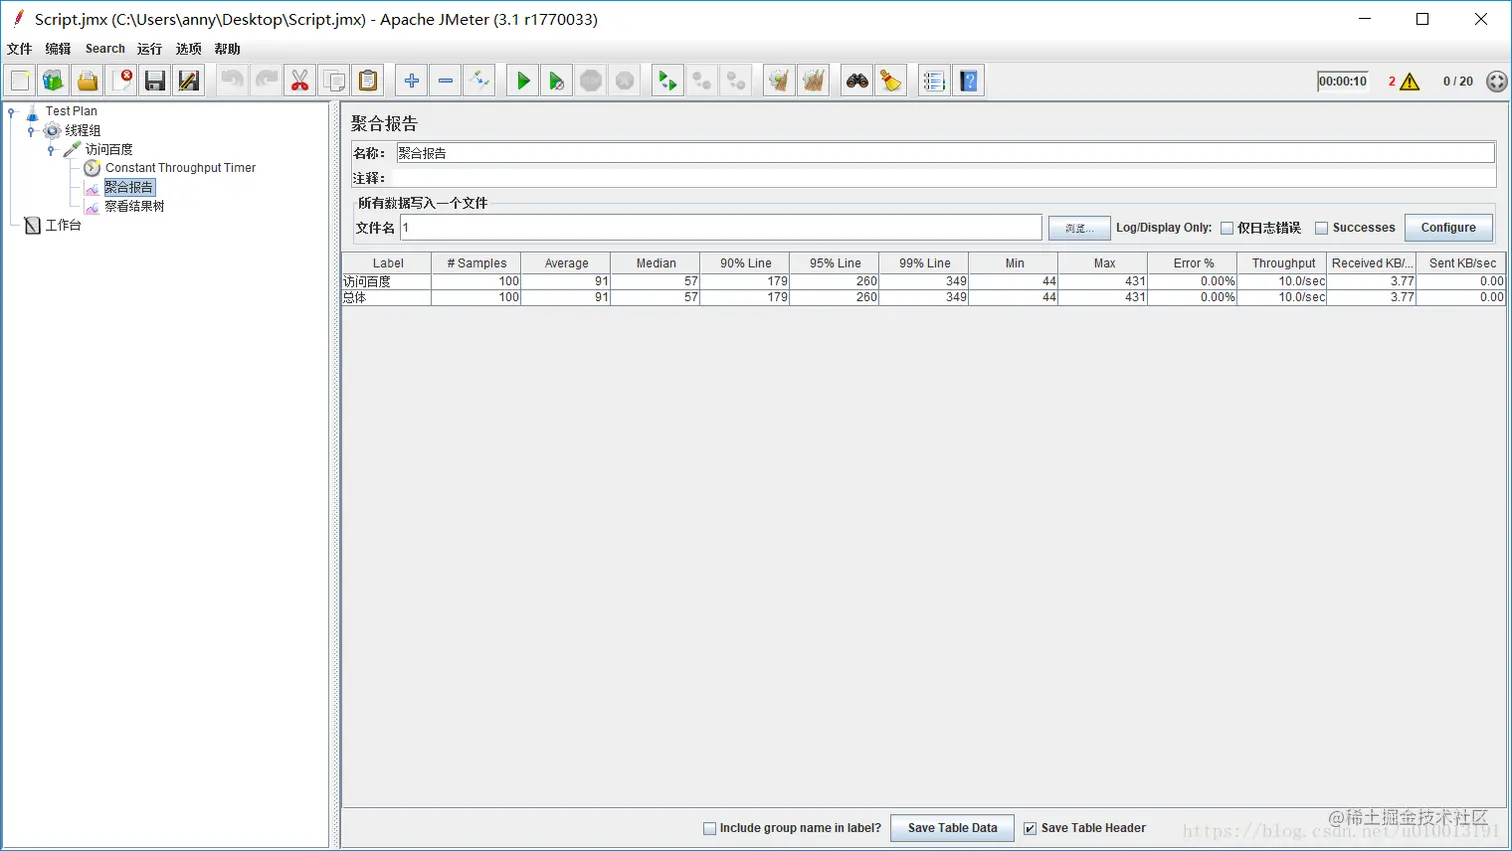The width and height of the screenshot is (1512, 851).
Task: Collapse the Test Plan tree node
Action: tap(11, 112)
